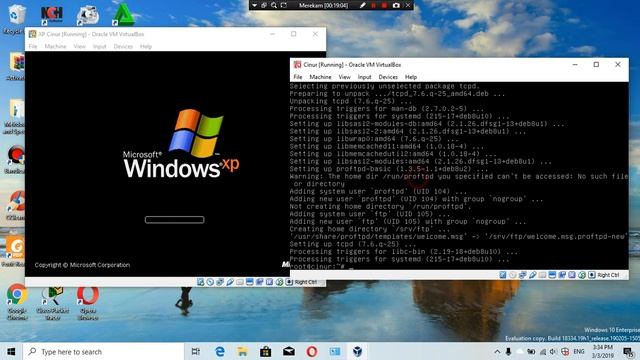Open display indicator in XP Cinur status bar
Image resolution: width=640 pixels, height=360 pixels.
point(249,282)
